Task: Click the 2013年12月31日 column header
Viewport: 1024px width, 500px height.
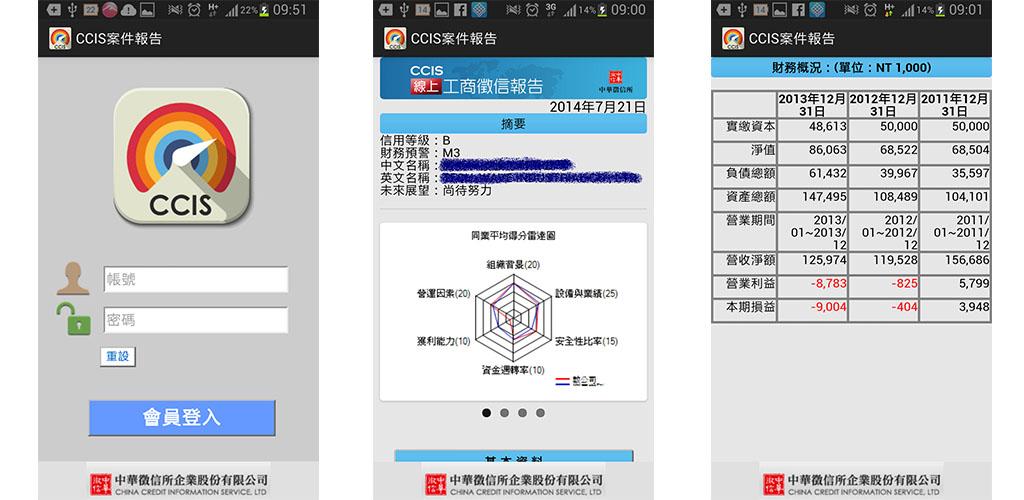Action: pyautogui.click(x=812, y=104)
